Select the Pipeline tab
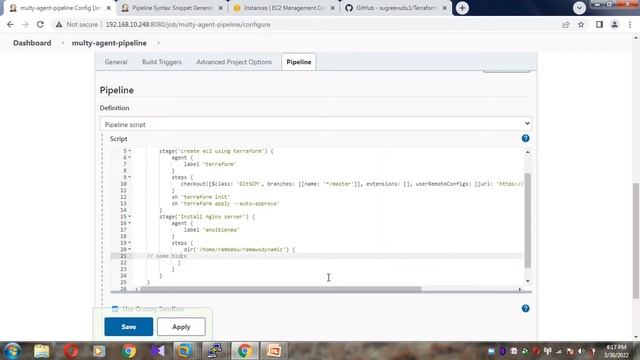This screenshot has width=640, height=360. pyautogui.click(x=298, y=62)
